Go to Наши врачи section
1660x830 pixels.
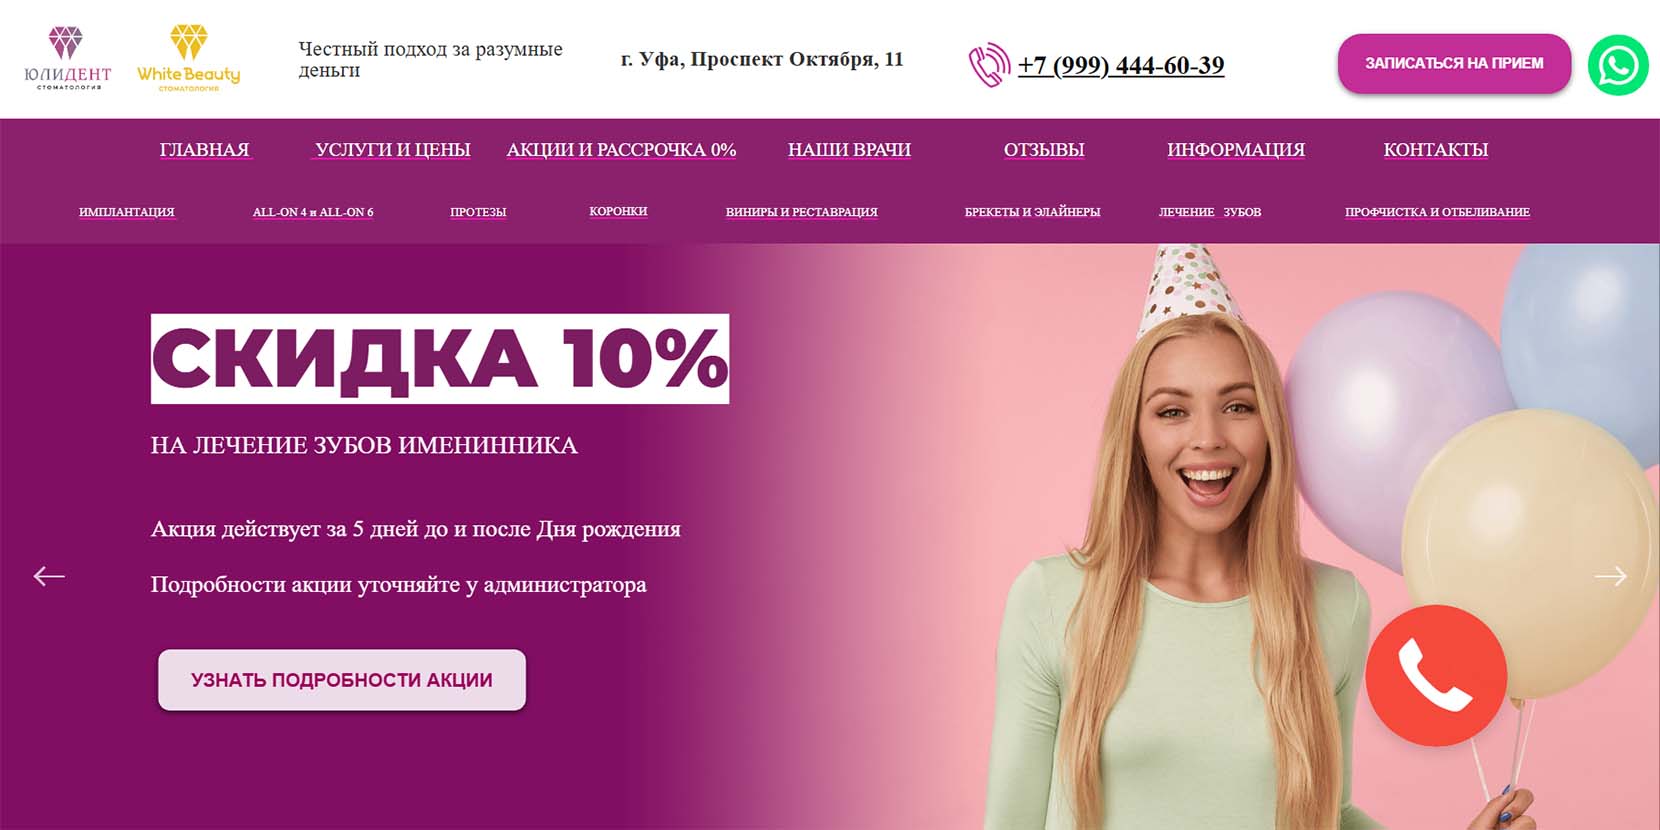(x=849, y=150)
